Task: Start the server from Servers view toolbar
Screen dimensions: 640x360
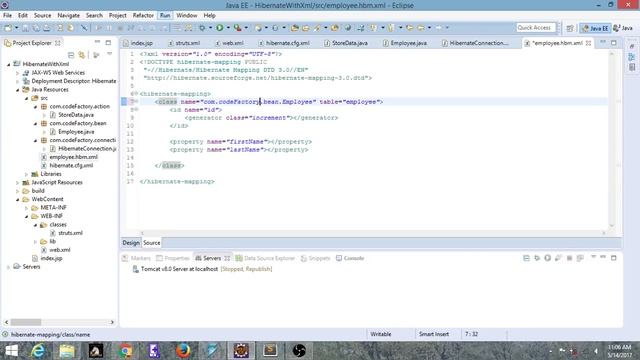Action: click(x=548, y=258)
